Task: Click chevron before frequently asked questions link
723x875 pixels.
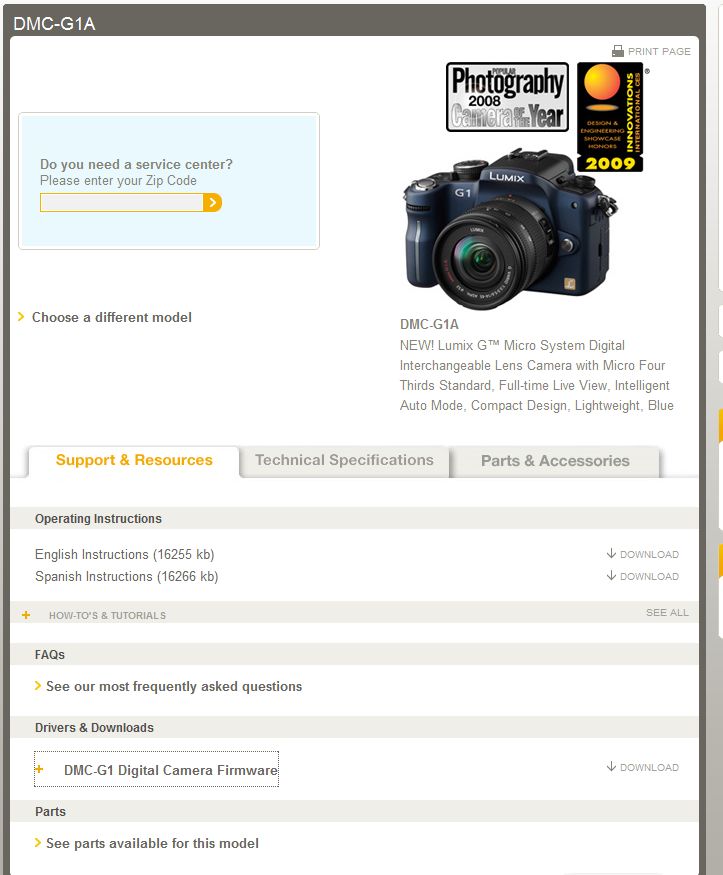Action: tap(38, 686)
